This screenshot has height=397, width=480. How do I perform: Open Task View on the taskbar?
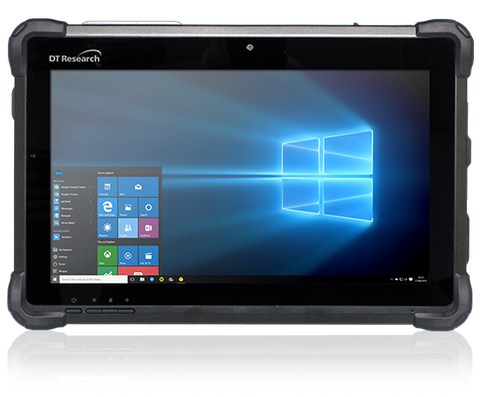pyautogui.click(x=133, y=279)
